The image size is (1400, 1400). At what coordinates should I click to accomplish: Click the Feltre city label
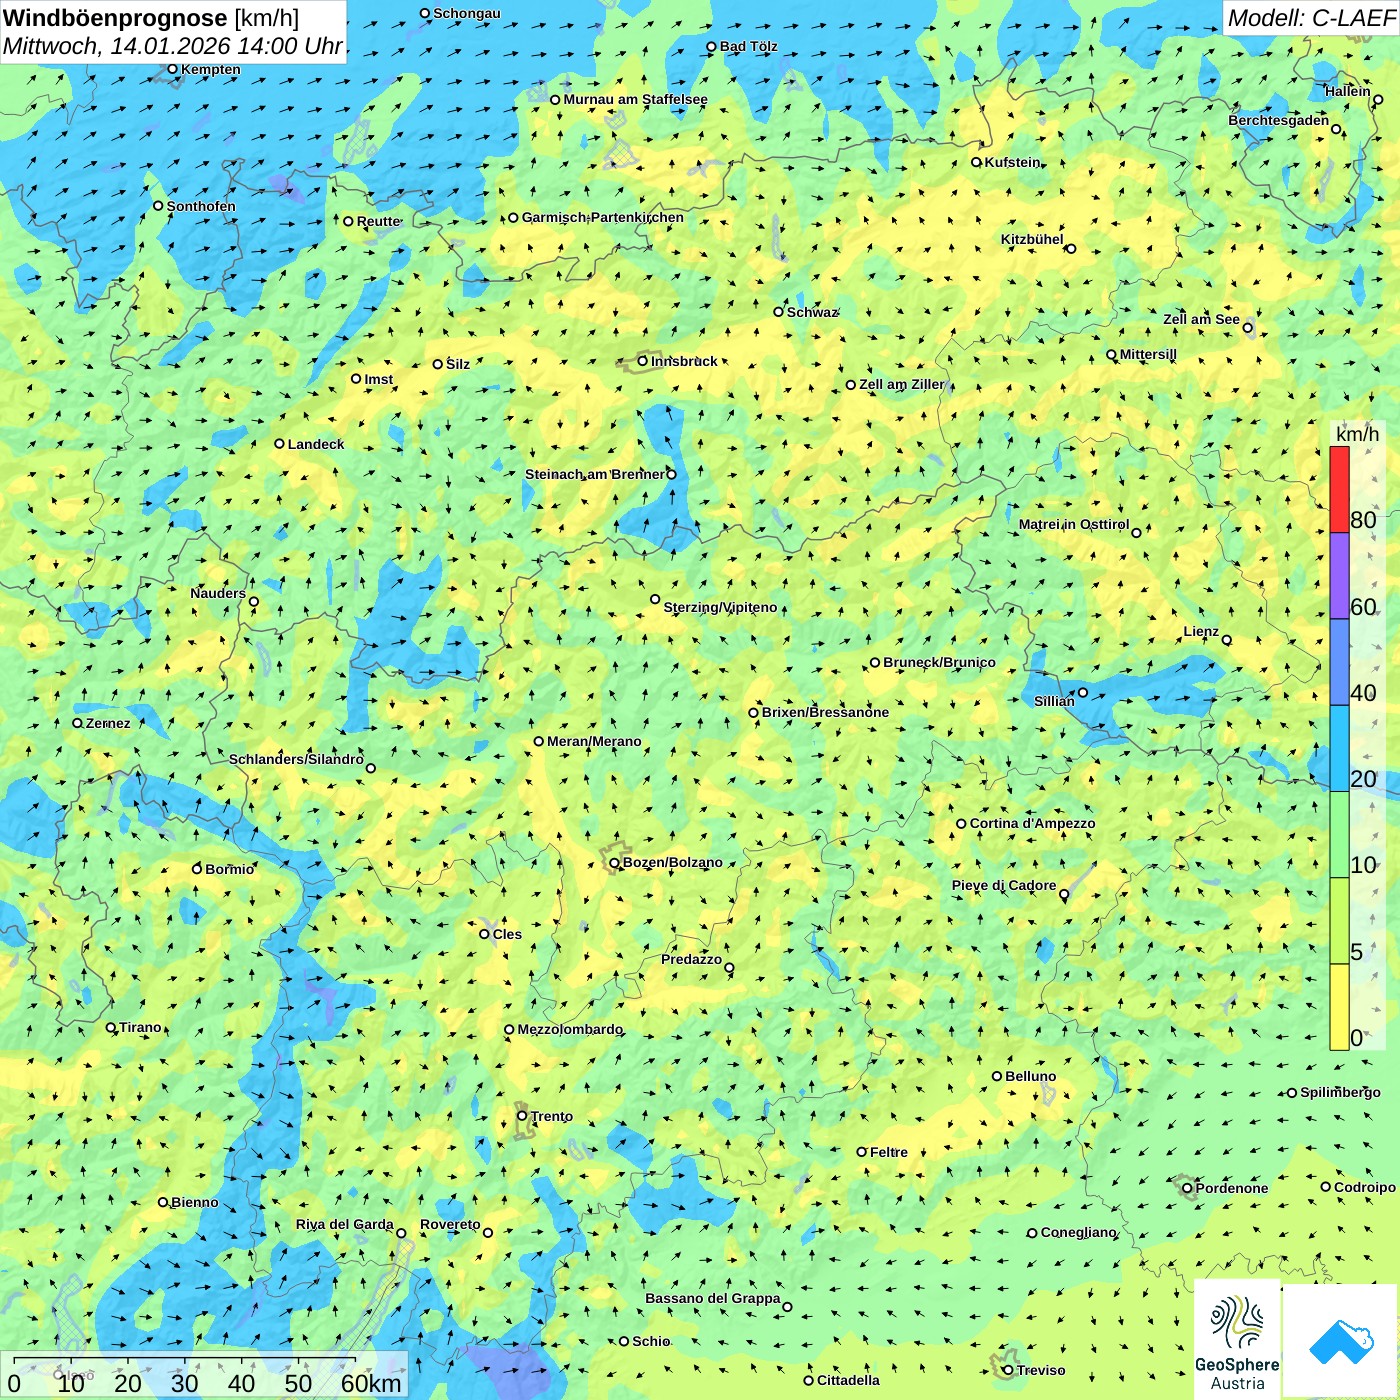point(888,1152)
